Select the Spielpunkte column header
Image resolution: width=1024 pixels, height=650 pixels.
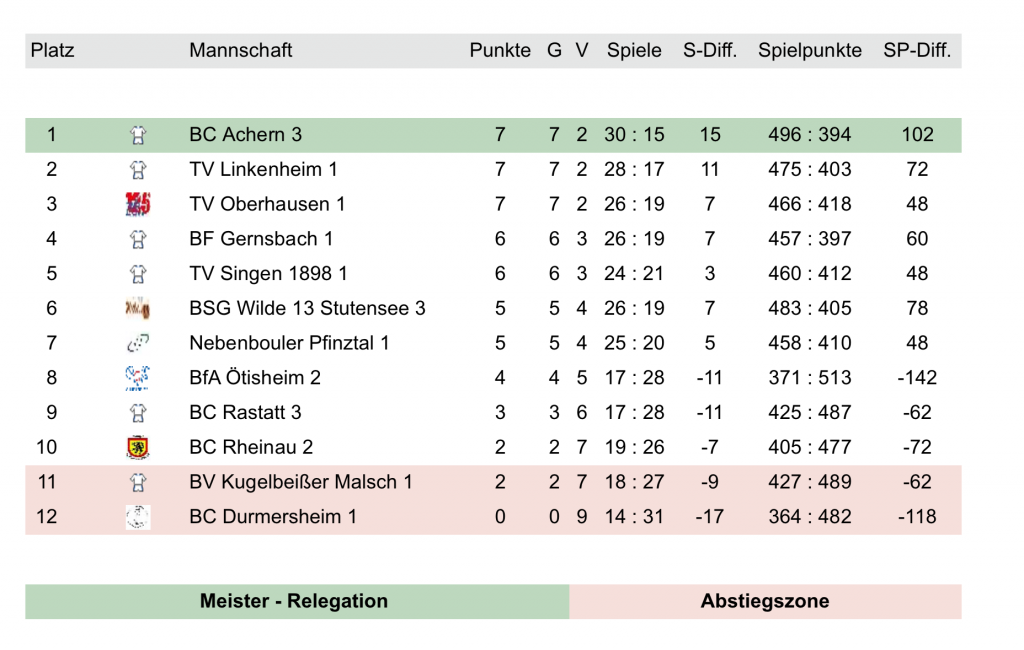(x=810, y=50)
